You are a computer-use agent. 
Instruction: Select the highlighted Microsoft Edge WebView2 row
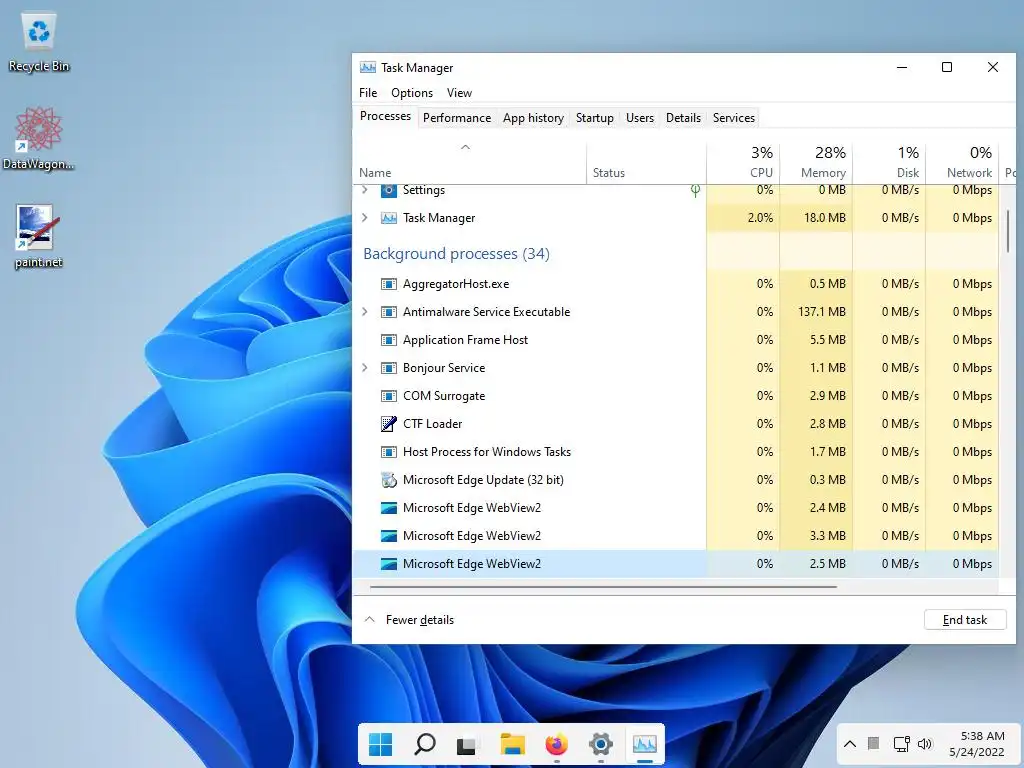click(676, 564)
